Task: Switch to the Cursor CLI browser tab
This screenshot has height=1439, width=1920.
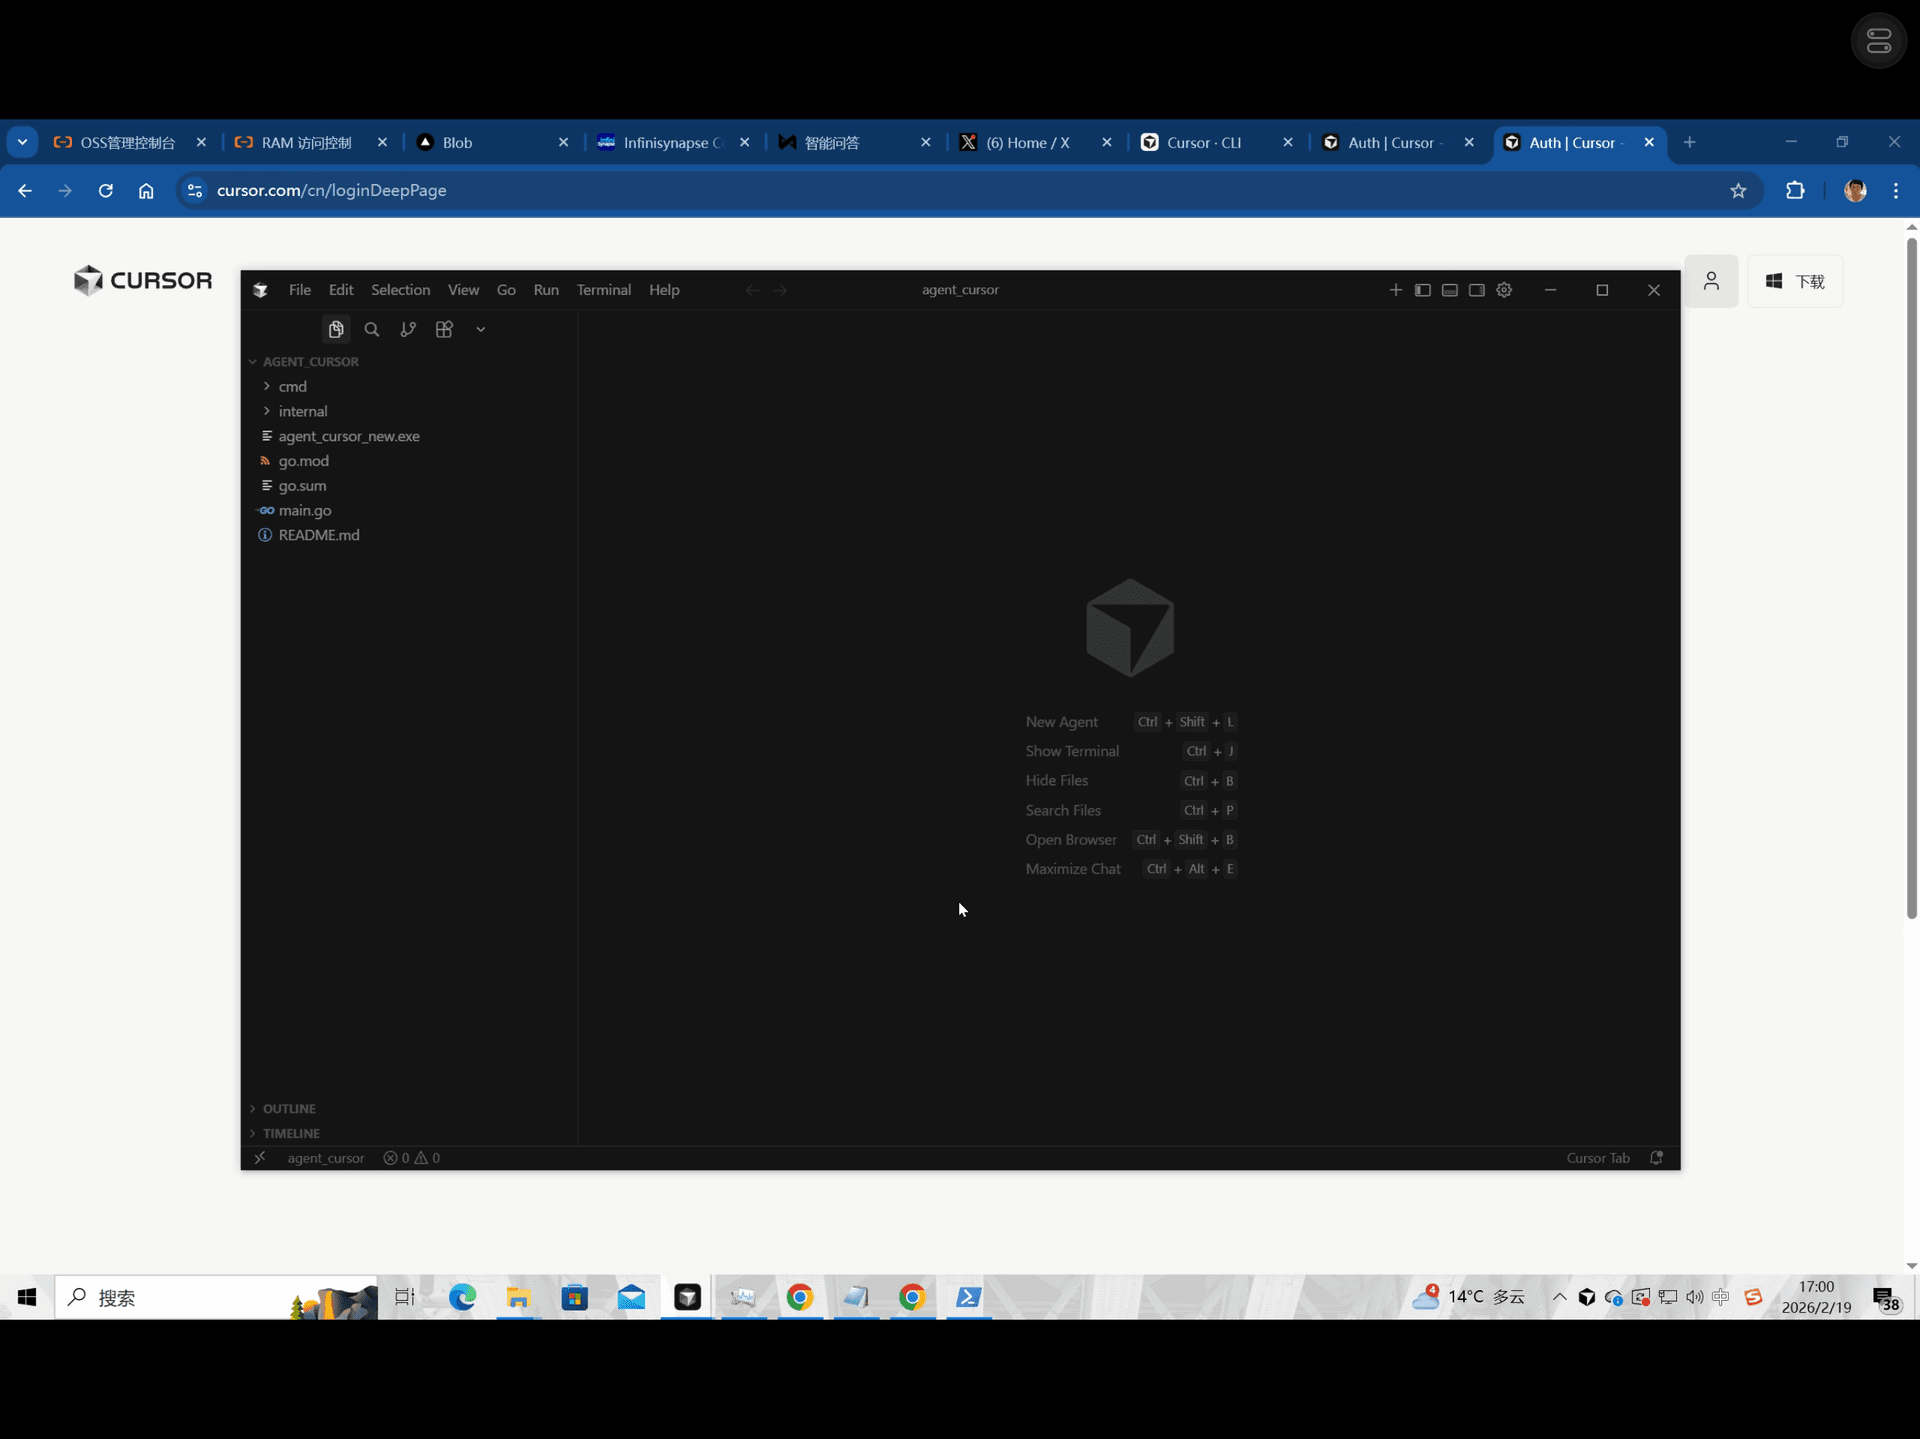Action: click(x=1203, y=142)
